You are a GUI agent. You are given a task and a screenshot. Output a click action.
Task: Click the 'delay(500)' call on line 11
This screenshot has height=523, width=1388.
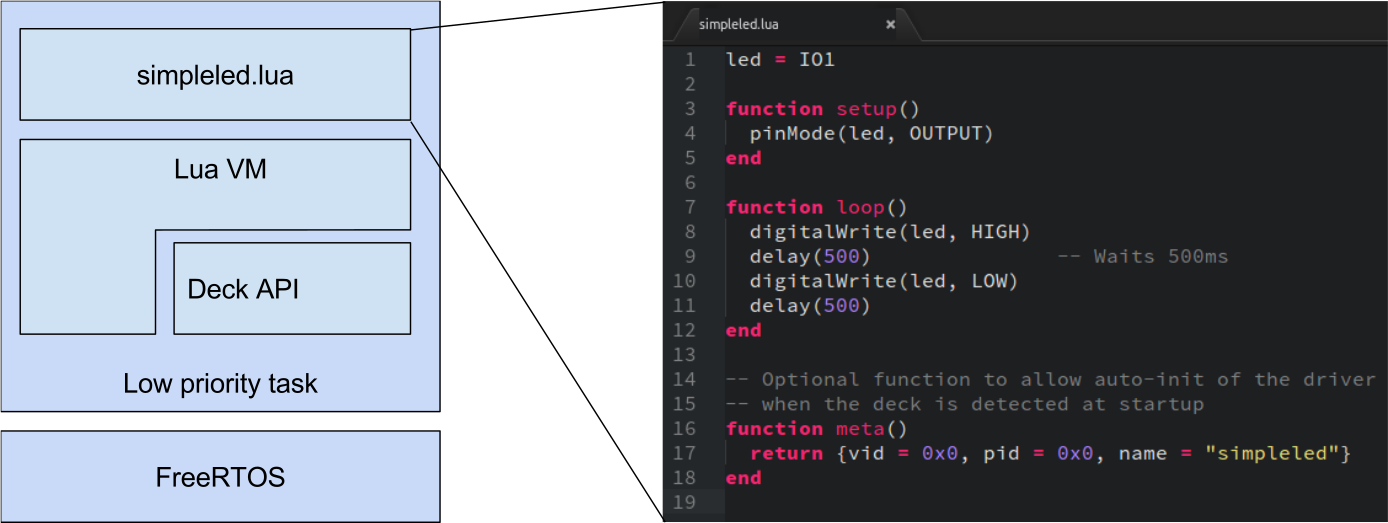(810, 306)
